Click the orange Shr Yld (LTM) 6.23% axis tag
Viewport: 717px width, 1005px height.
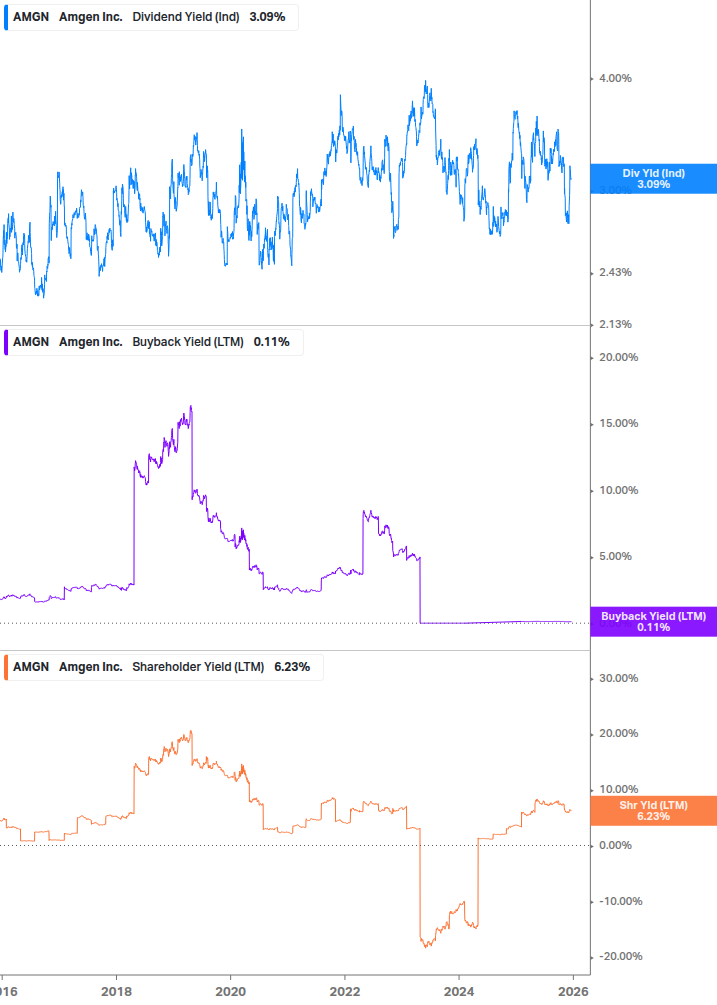[654, 811]
